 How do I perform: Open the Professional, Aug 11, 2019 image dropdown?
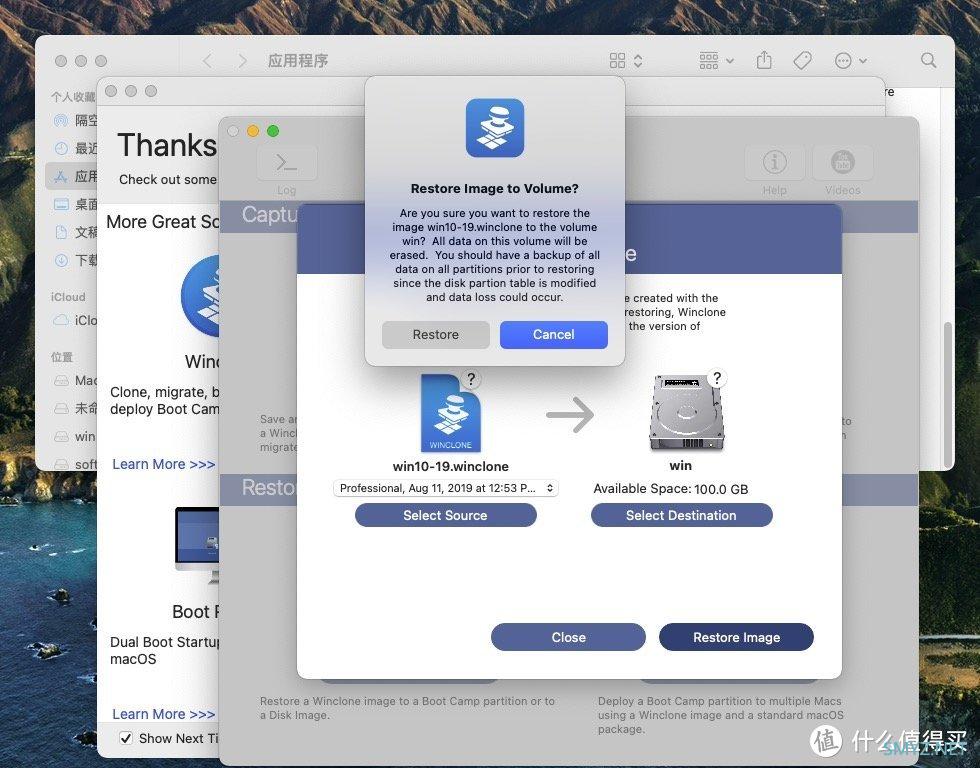click(x=446, y=488)
